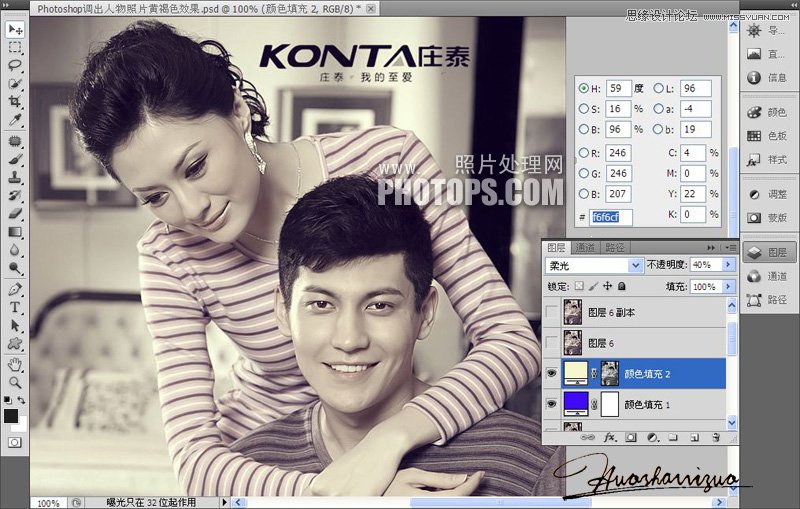The image size is (800, 509).
Task: Add a layer mask
Action: 631,438
